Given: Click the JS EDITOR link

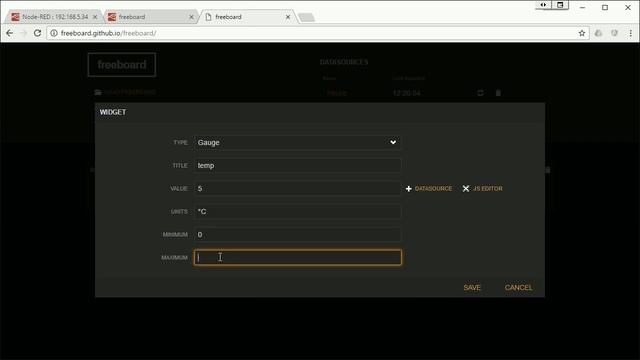Looking at the screenshot, I should click(488, 189).
